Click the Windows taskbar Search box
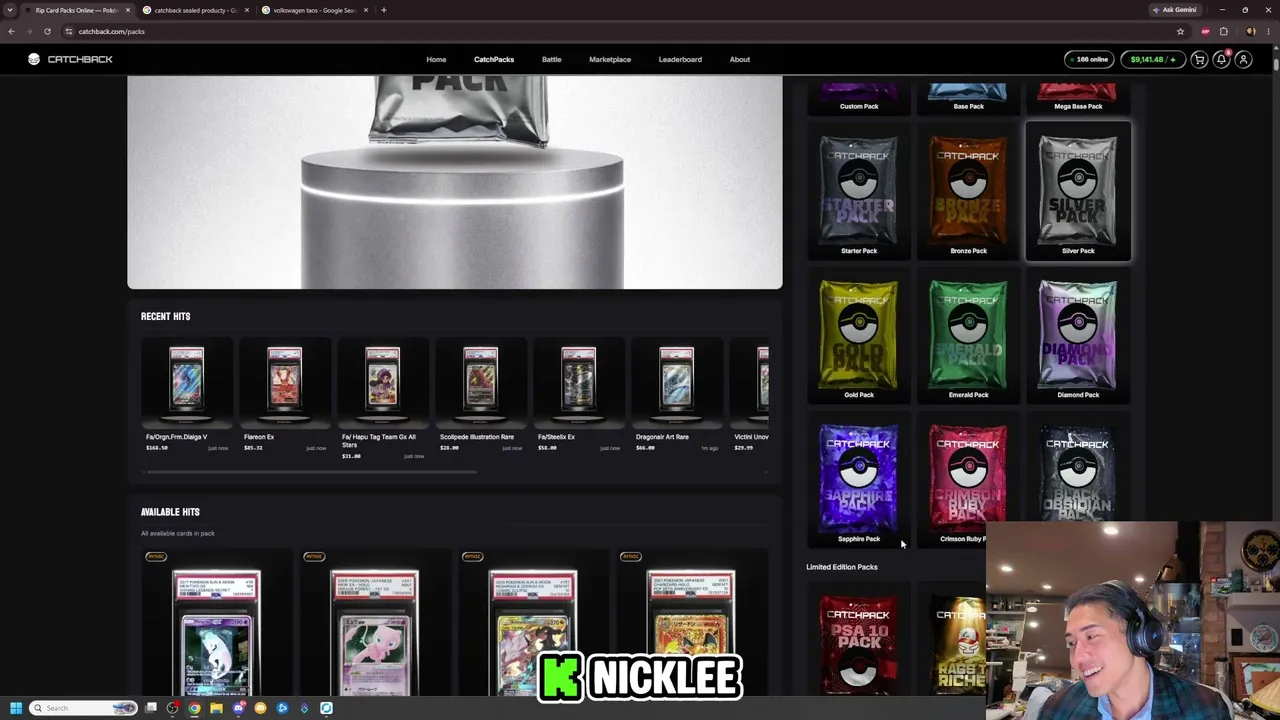This screenshot has height=720, width=1280. click(83, 708)
